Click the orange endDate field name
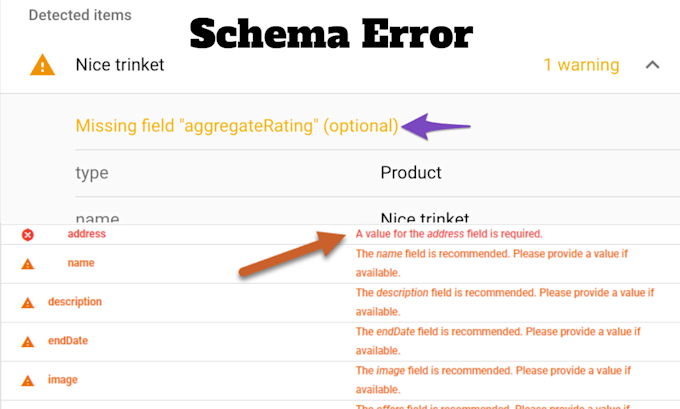The image size is (680, 409). point(68,340)
